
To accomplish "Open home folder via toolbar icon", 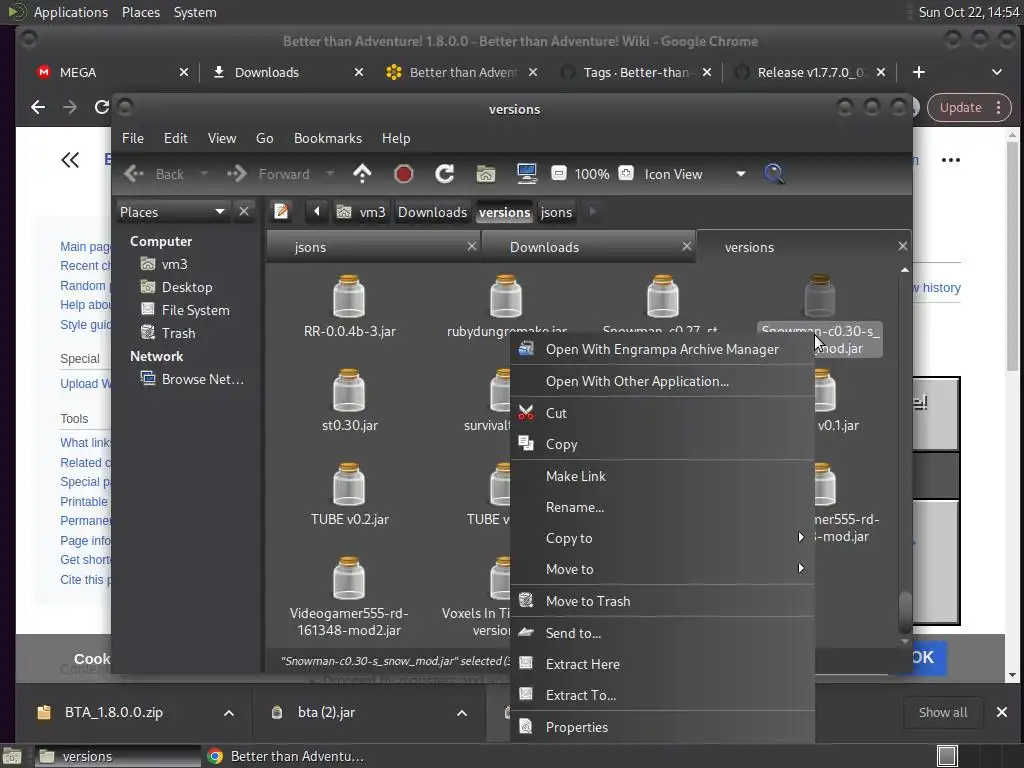I will click(485, 174).
